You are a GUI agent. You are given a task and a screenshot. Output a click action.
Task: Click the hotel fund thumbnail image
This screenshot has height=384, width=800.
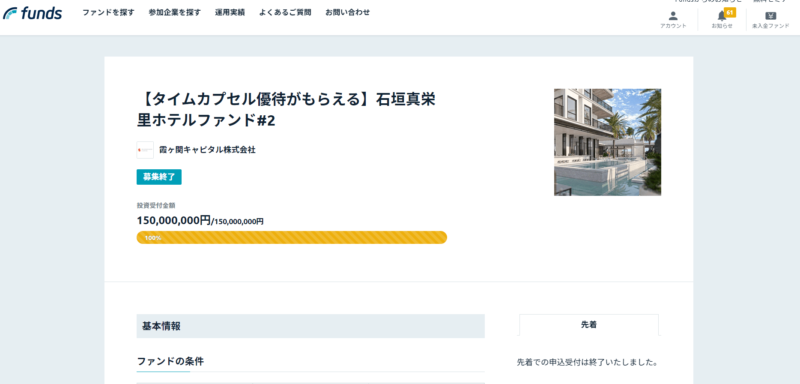pos(607,142)
